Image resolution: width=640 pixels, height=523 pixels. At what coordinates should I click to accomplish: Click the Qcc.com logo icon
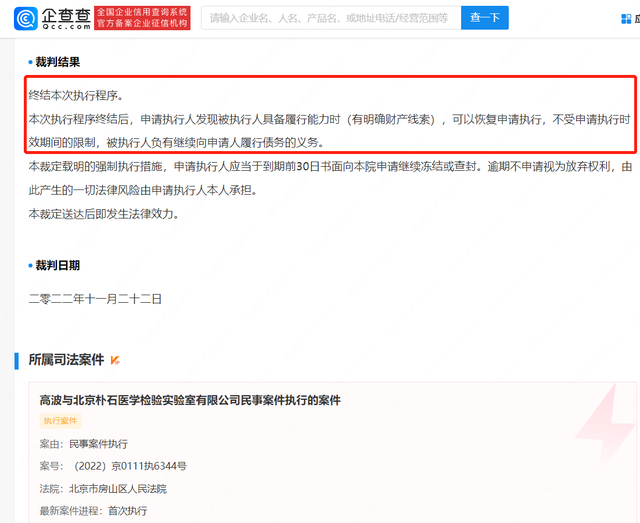pyautogui.click(x=26, y=18)
